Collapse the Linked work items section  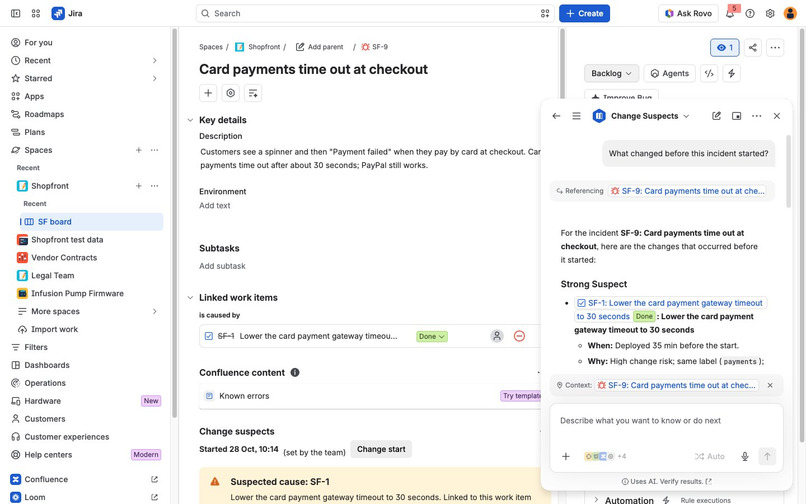[x=190, y=298]
